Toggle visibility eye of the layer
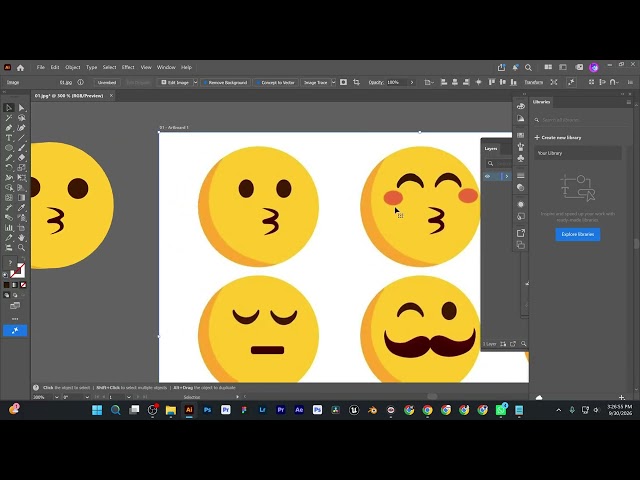The height and width of the screenshot is (480, 640). click(487, 176)
